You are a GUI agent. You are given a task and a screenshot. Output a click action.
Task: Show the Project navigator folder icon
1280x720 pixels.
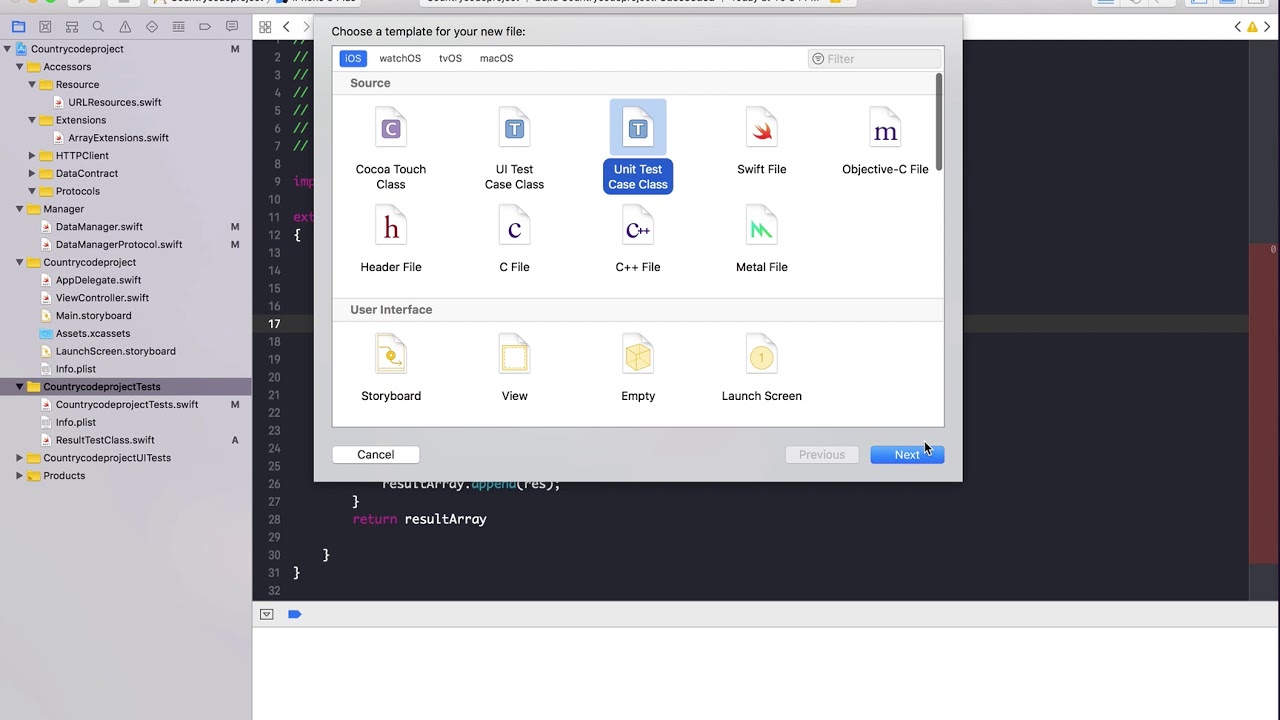pyautogui.click(x=18, y=27)
